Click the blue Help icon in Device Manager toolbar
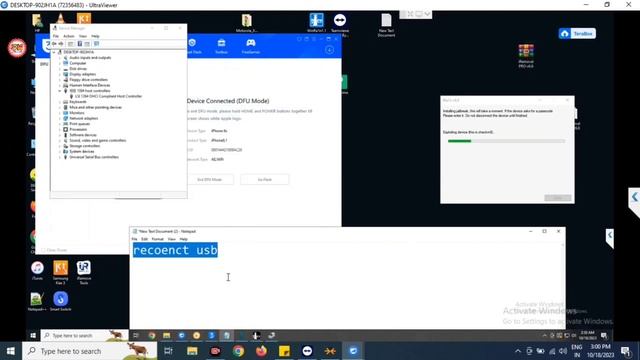Screen dimensions: 640x360 point(80,44)
